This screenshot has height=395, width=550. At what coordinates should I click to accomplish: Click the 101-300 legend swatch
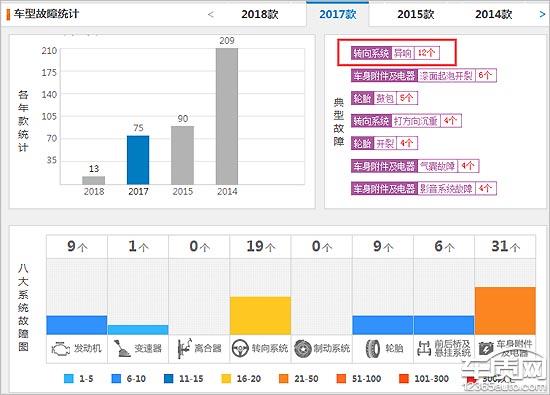click(x=404, y=379)
